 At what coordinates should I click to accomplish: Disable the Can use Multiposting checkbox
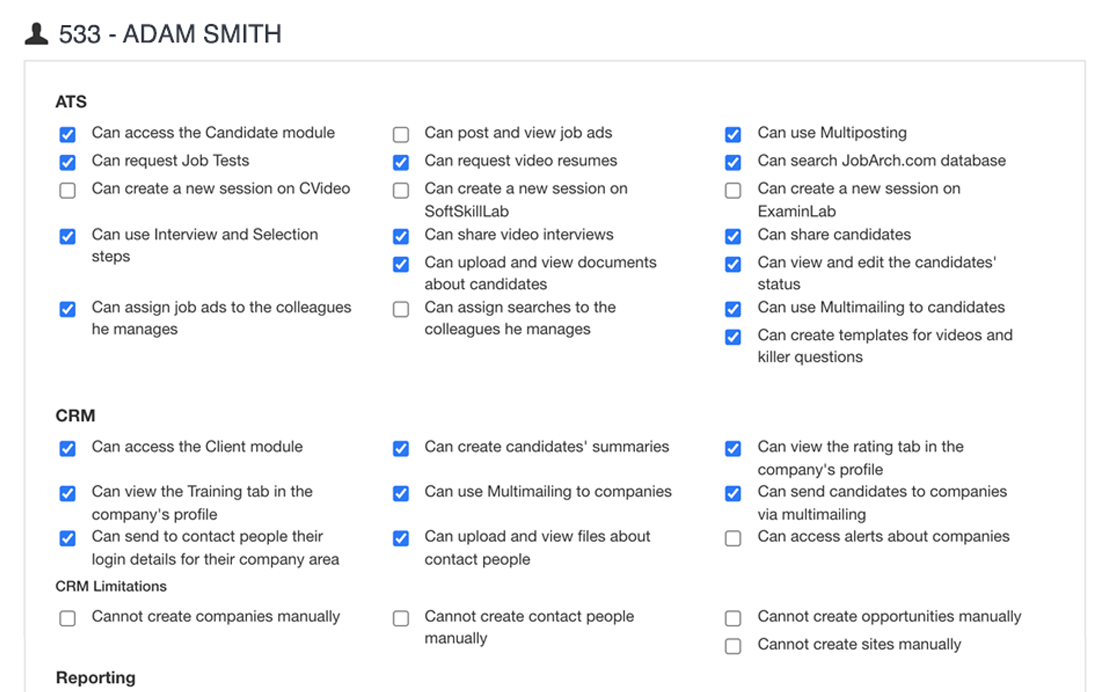[733, 134]
